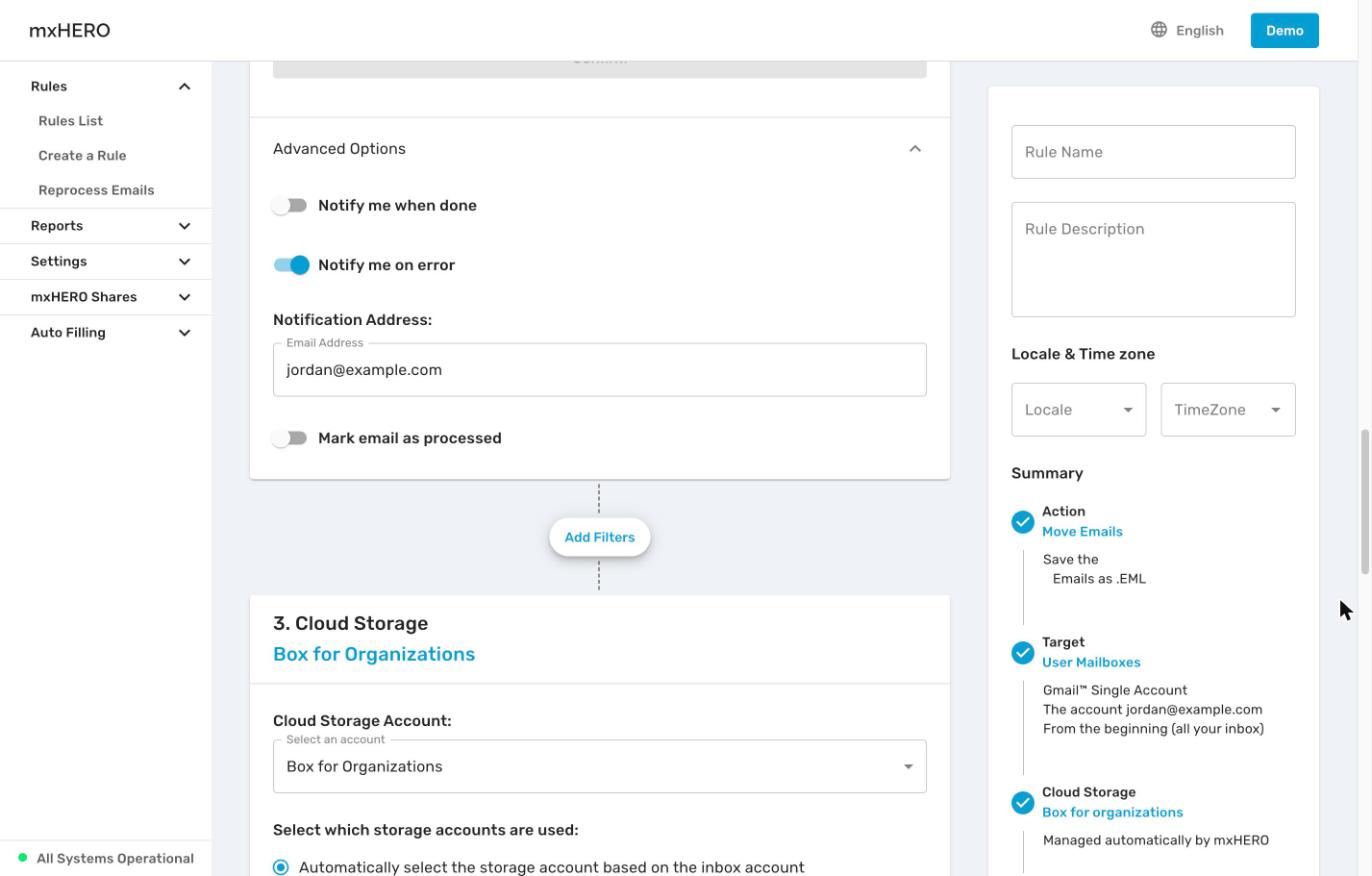
Task: Click the Rule Description text area
Action: (x=1153, y=260)
